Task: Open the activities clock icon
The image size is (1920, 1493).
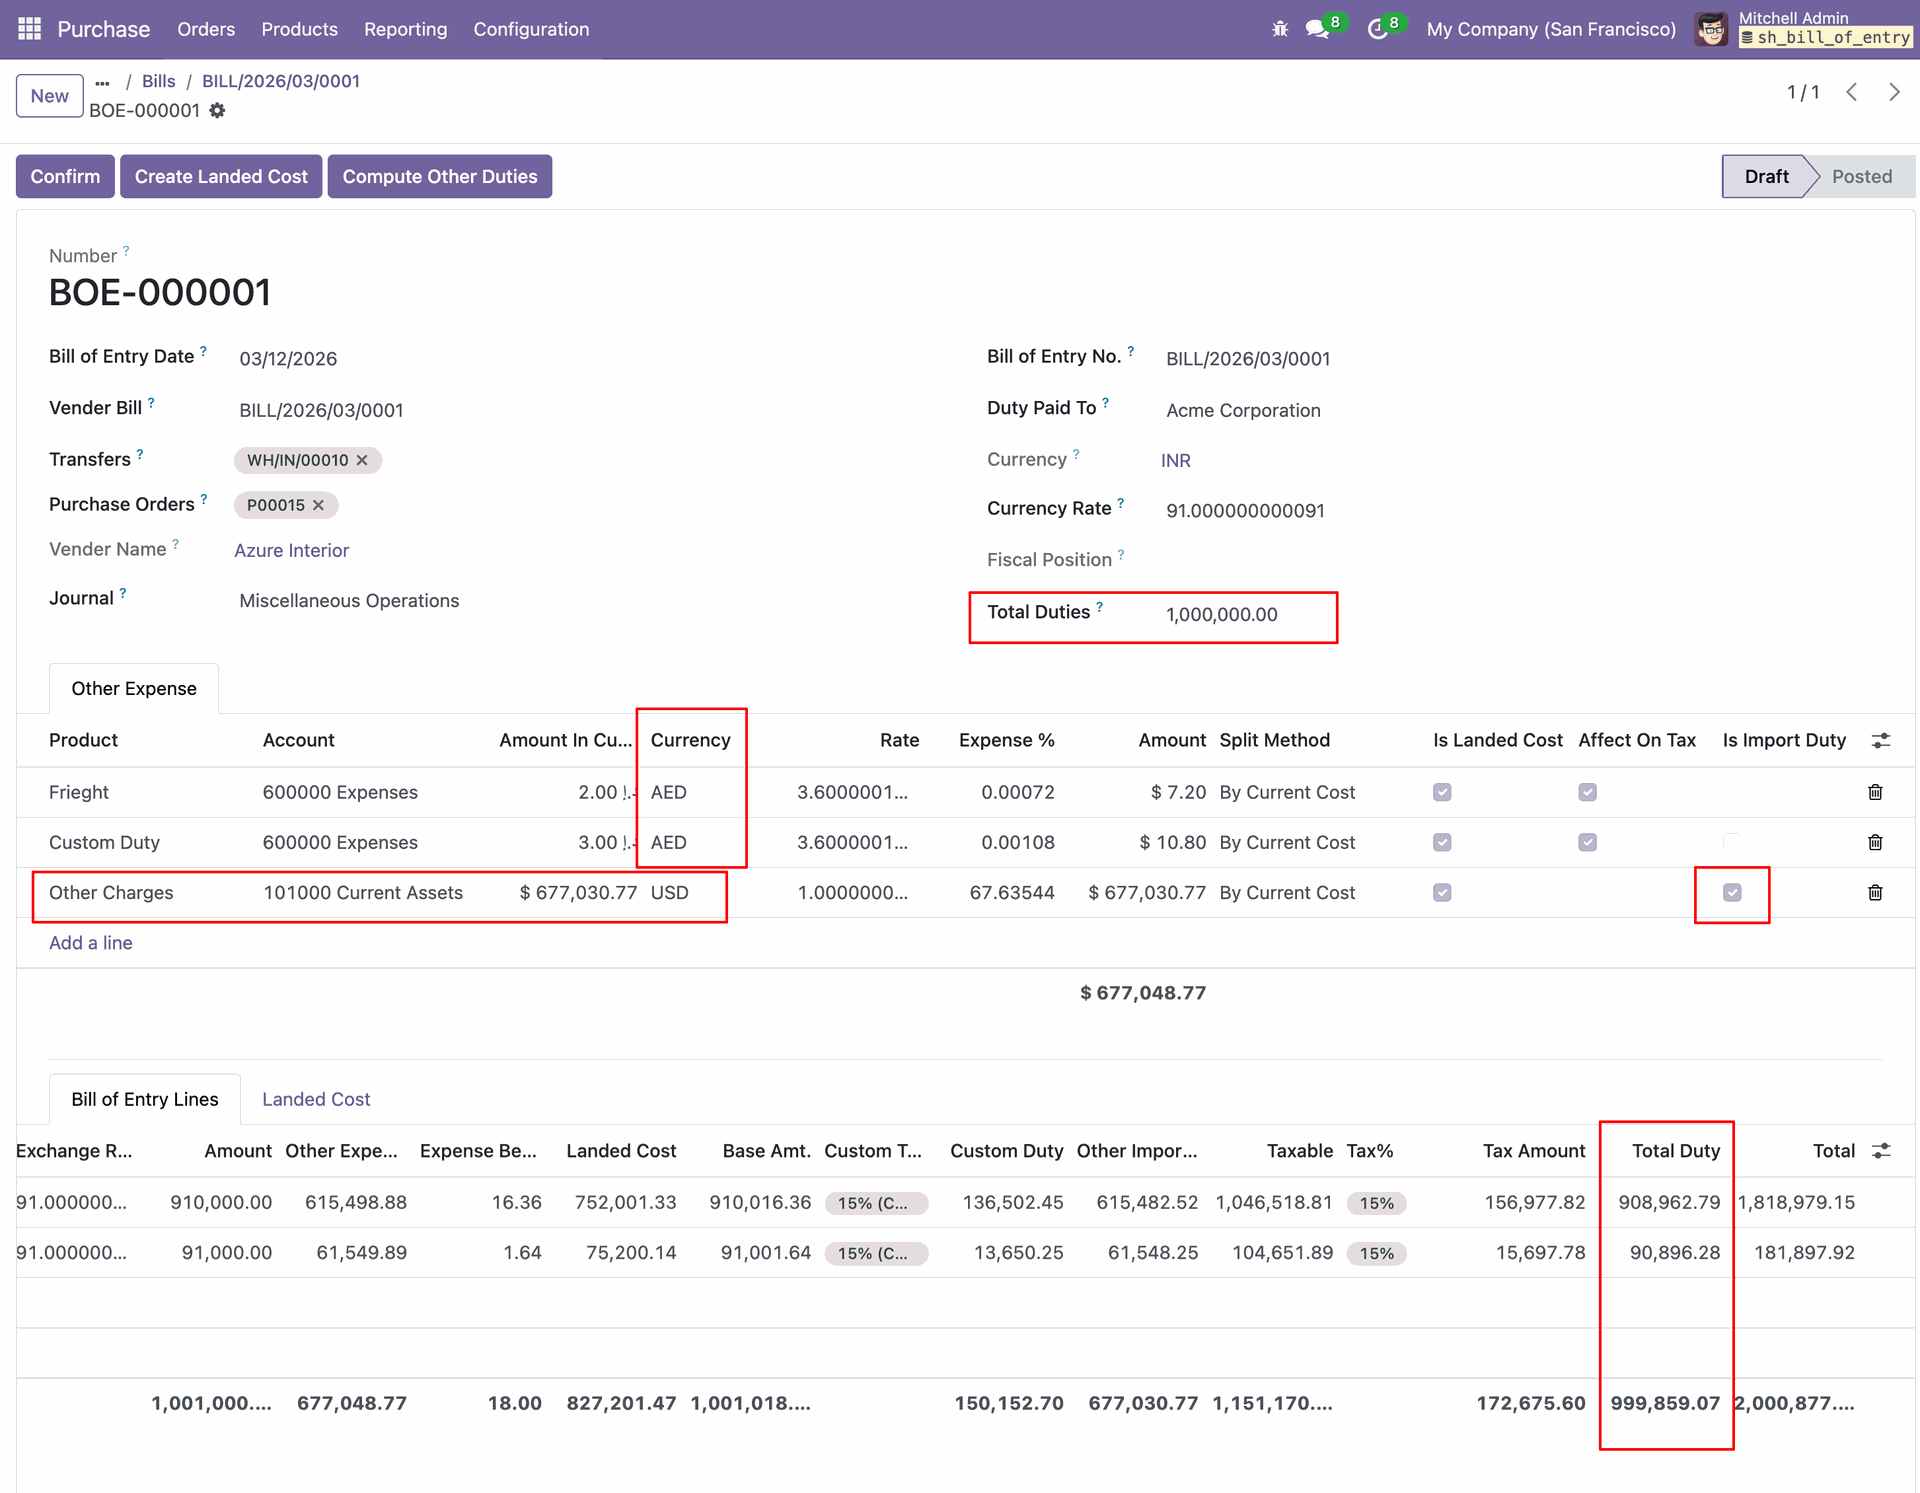Action: 1378,29
